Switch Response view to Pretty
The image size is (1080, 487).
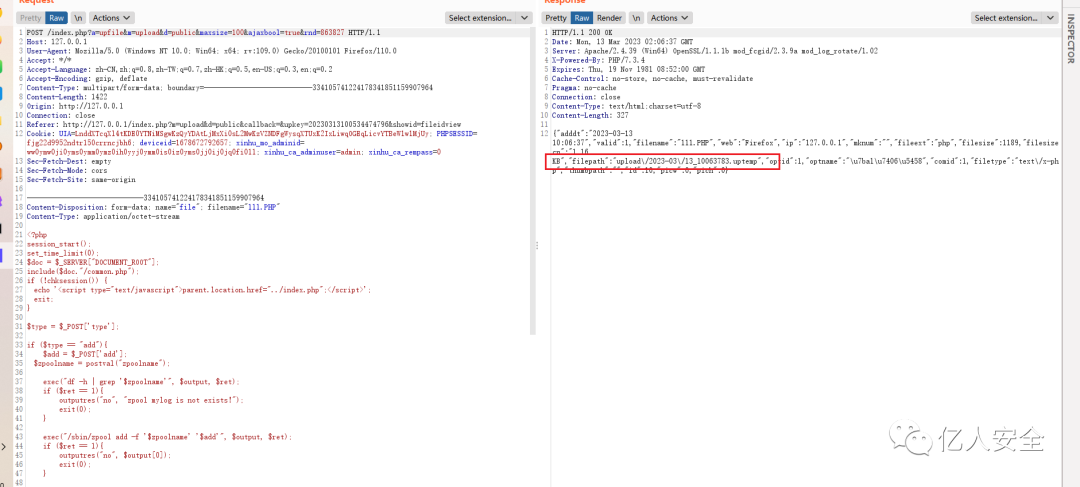pos(557,18)
